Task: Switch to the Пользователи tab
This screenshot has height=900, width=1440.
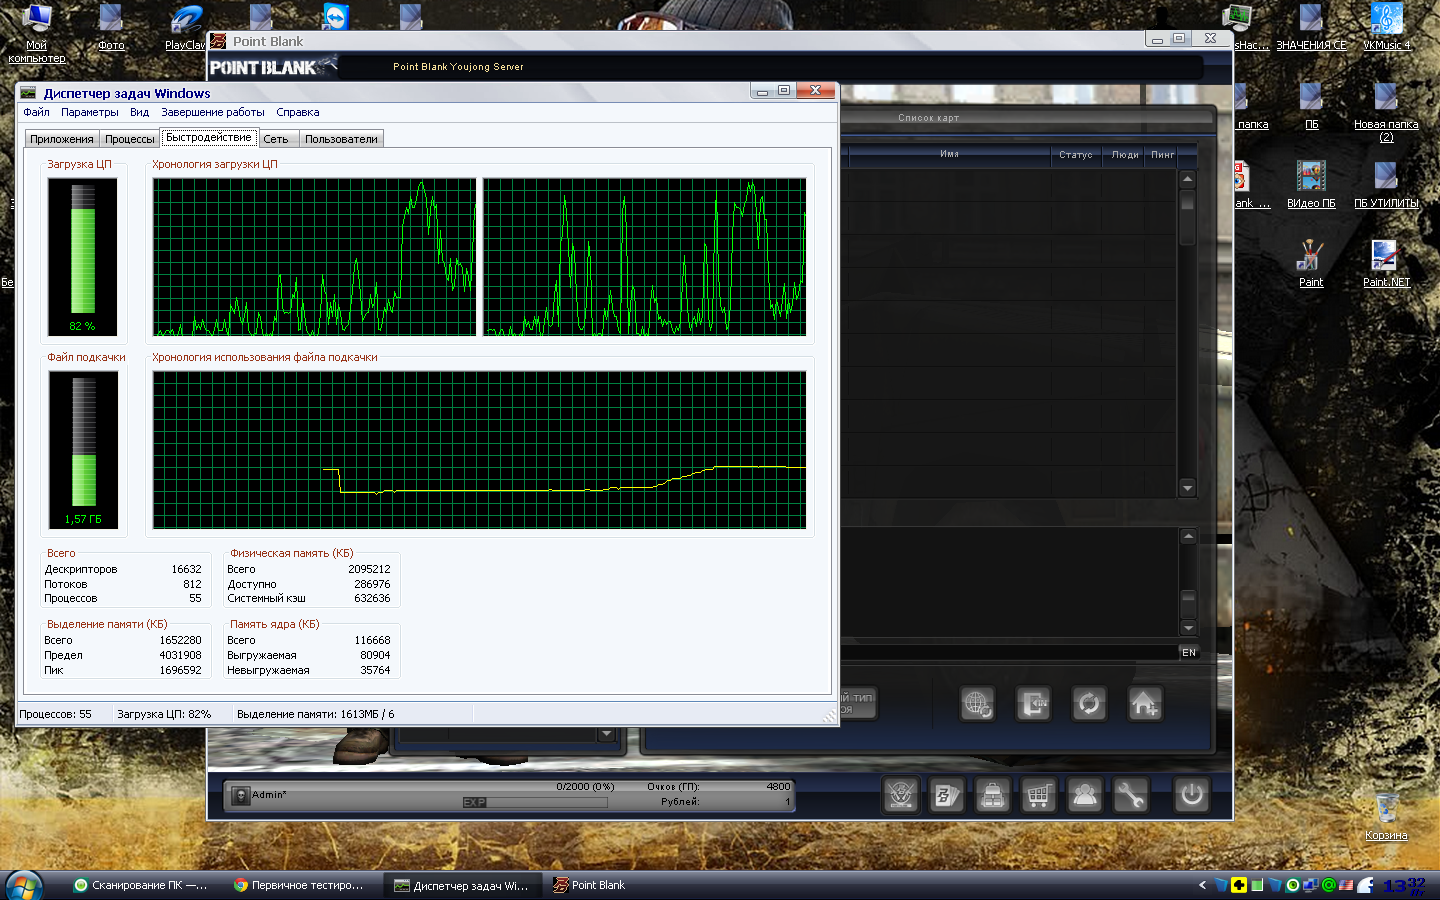Action: pyautogui.click(x=341, y=139)
